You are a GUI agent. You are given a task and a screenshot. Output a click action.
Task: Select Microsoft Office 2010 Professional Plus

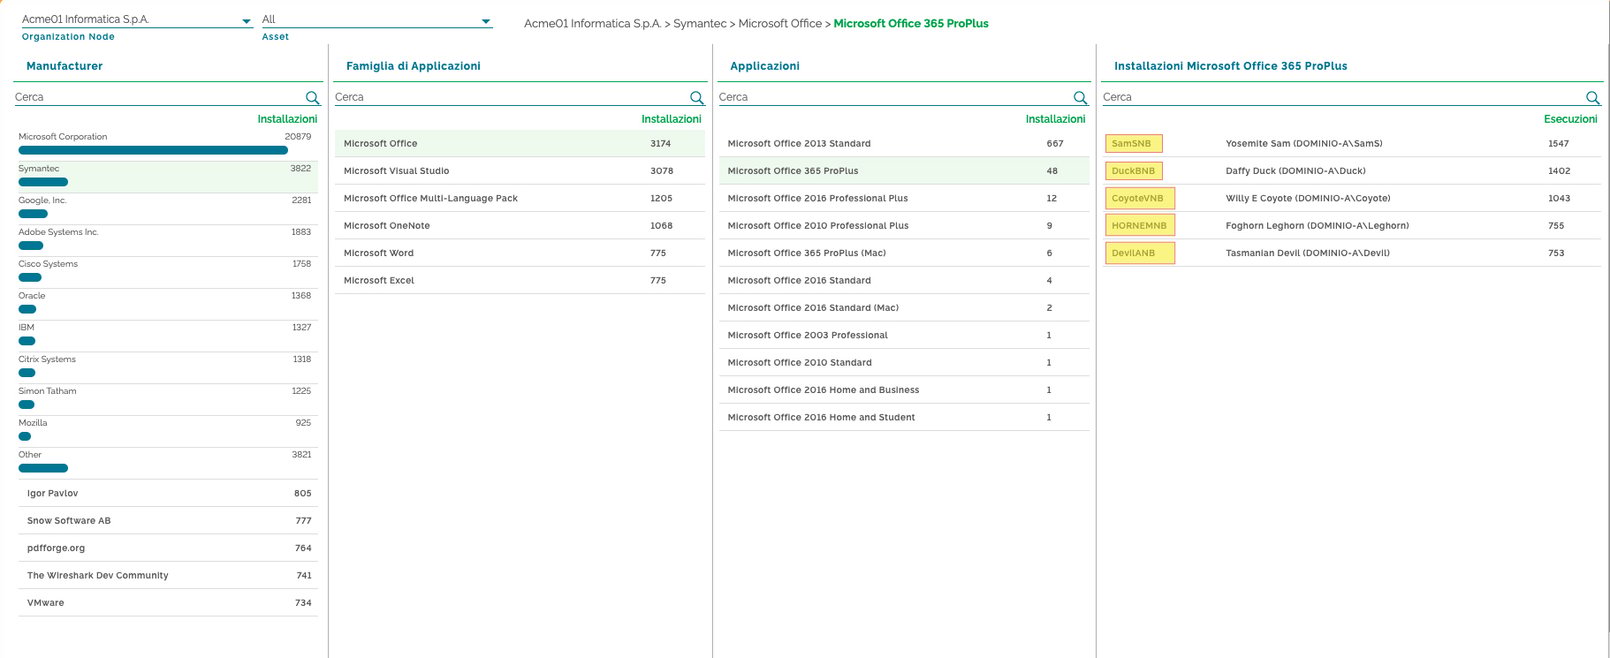(x=904, y=226)
